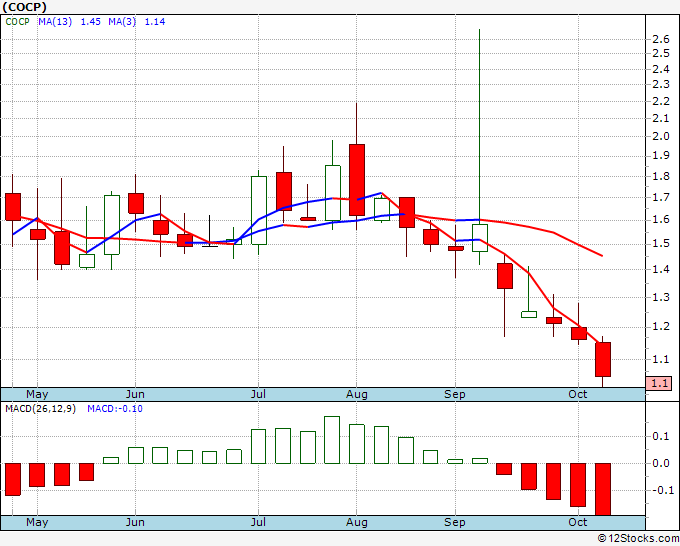Click the 1.2 price axis label
This screenshot has width=680, height=546.
(x=660, y=327)
